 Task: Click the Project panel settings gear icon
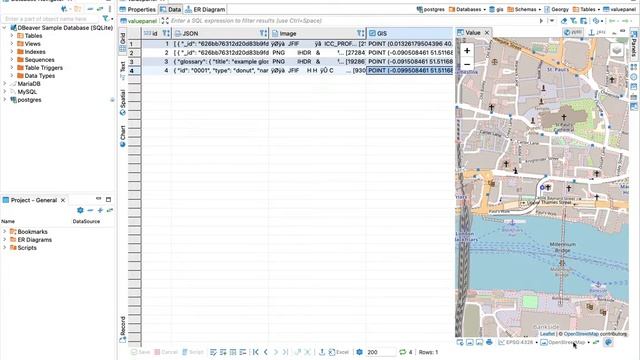(80, 210)
